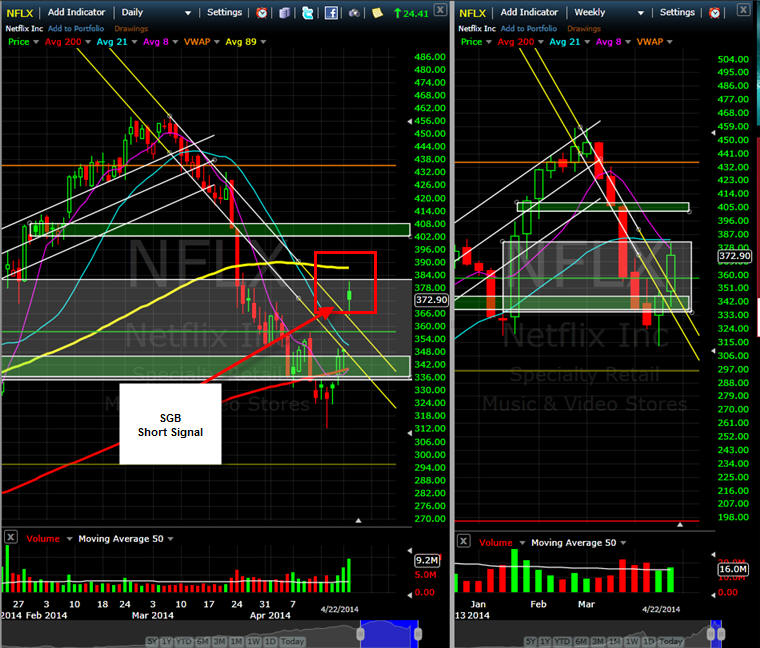Click NFLX ticker symbol on Weekly chart
Screen dimensions: 760x648
click(x=473, y=13)
